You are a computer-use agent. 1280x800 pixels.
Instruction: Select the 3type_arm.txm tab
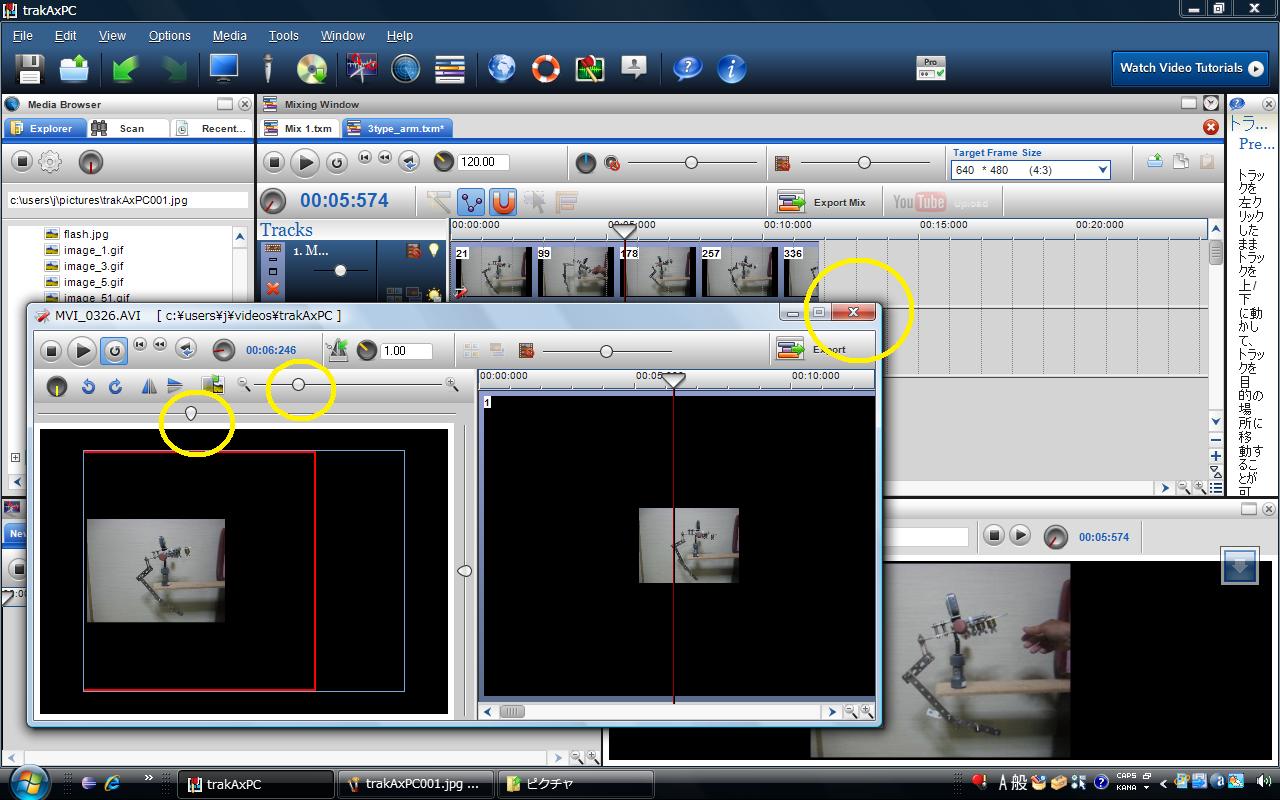pyautogui.click(x=397, y=128)
